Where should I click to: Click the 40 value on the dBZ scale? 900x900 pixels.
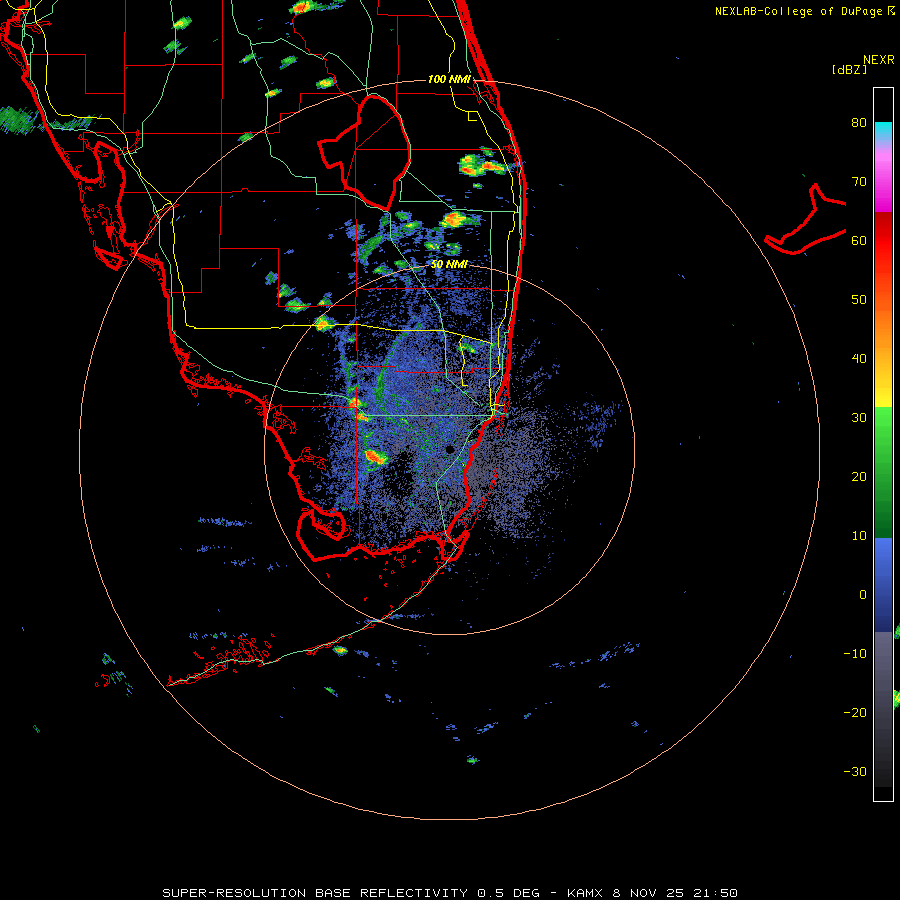[859, 359]
